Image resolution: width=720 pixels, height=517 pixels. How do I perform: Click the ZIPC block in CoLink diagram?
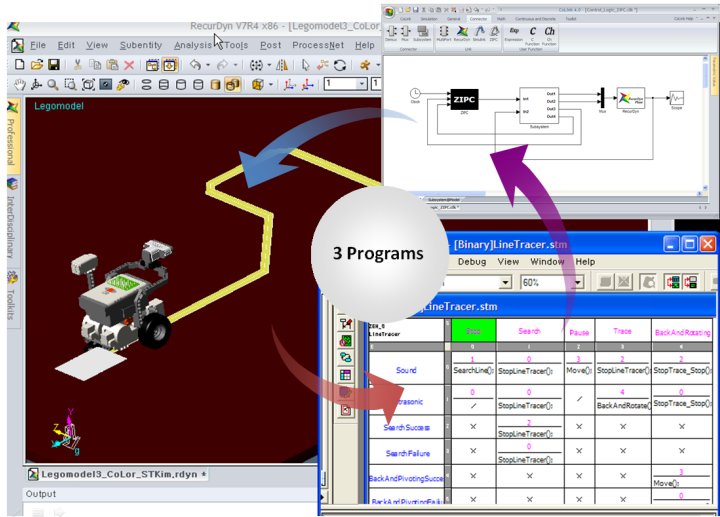(464, 99)
